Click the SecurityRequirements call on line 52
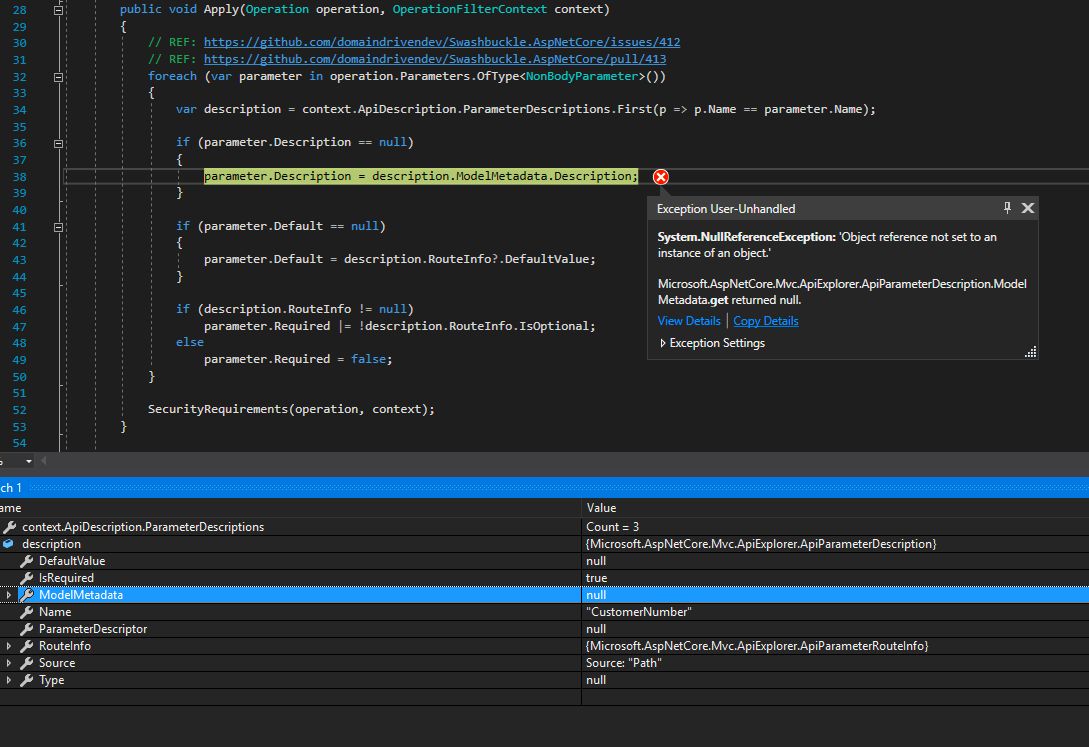 [x=291, y=409]
